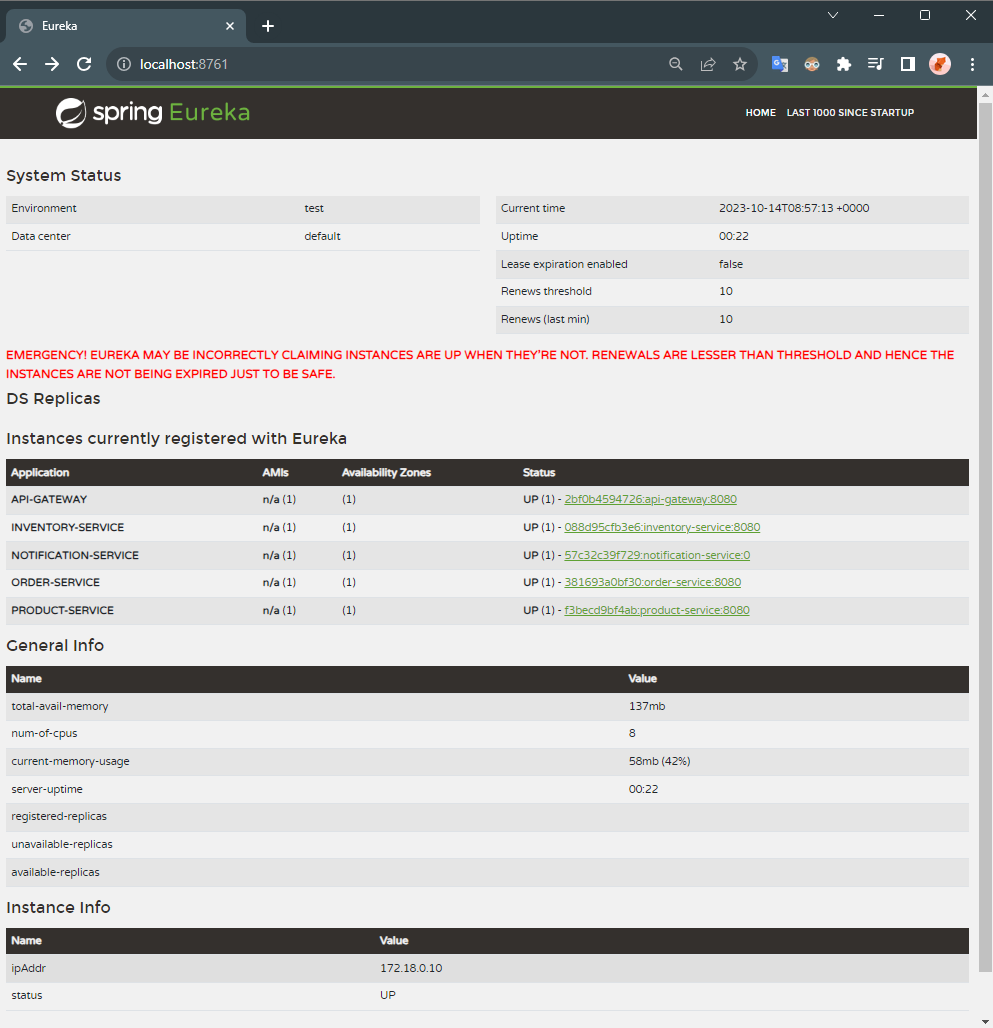
Task: Open the Extensions puzzle menu
Action: point(844,64)
